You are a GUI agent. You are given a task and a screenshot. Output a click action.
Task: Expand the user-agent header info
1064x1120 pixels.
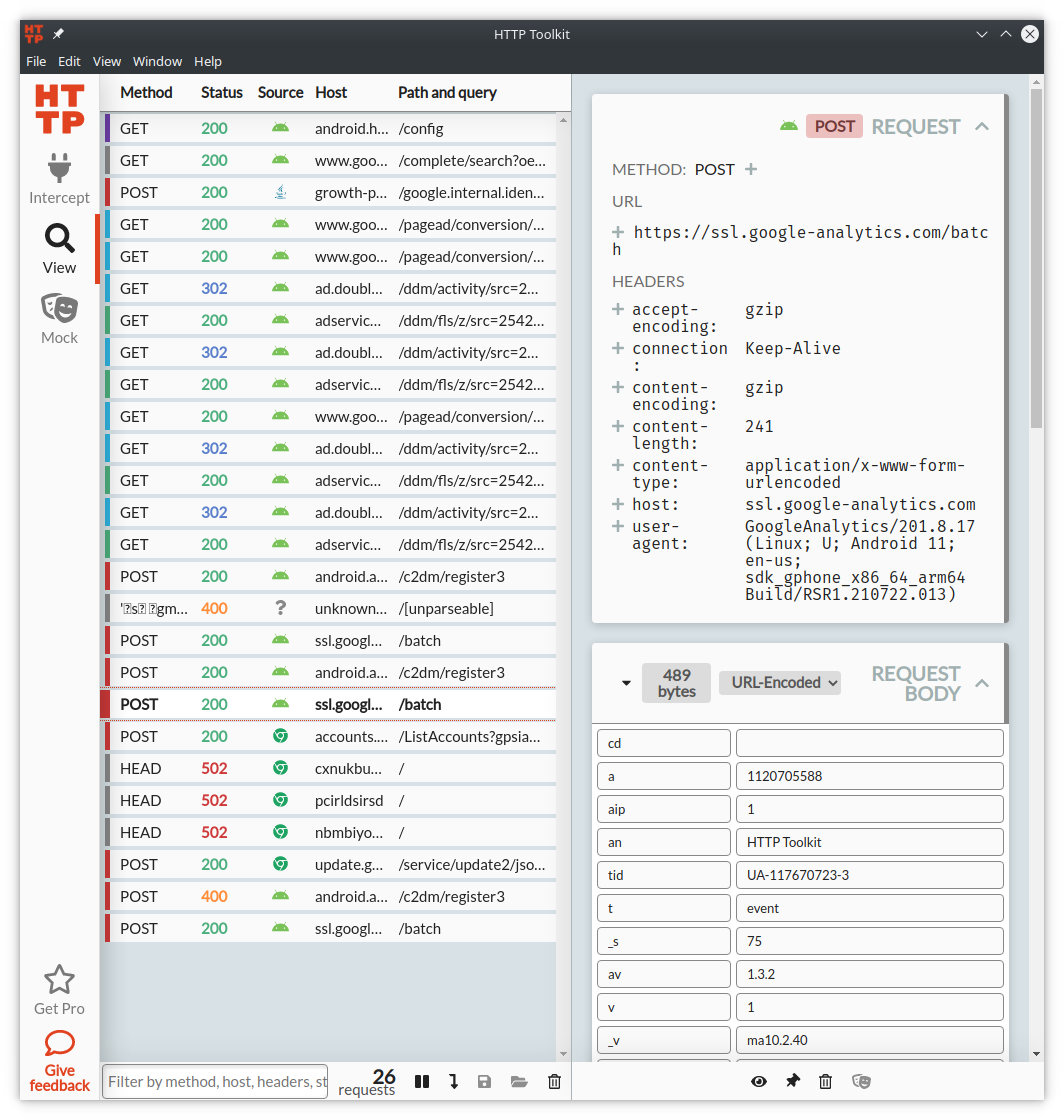pyautogui.click(x=618, y=526)
